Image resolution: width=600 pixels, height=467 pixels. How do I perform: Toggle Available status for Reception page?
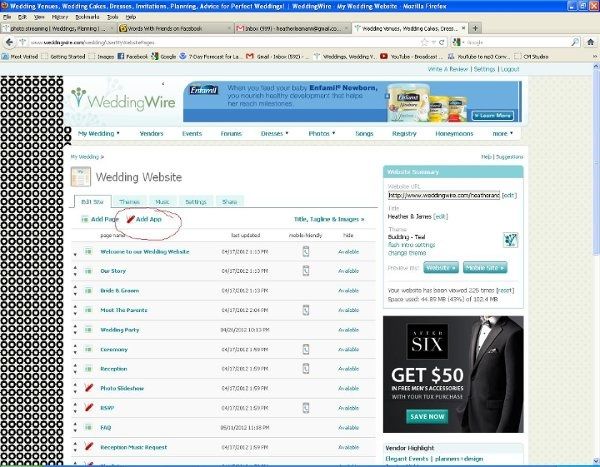348,368
